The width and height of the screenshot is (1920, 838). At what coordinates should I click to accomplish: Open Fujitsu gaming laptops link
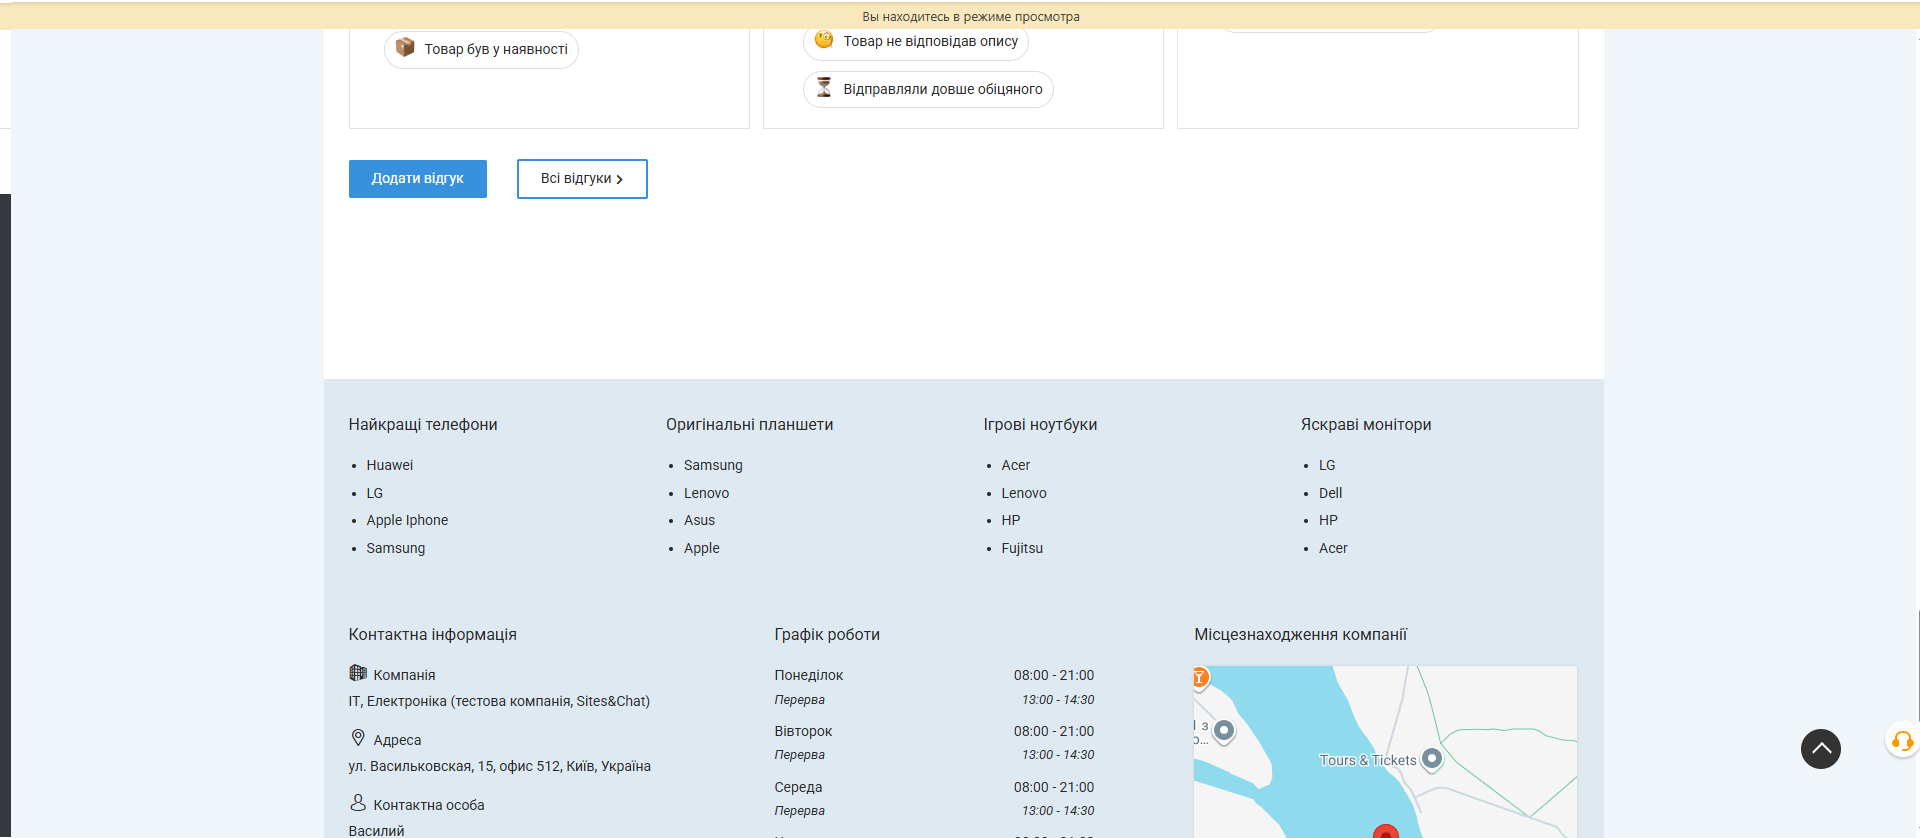click(1021, 548)
